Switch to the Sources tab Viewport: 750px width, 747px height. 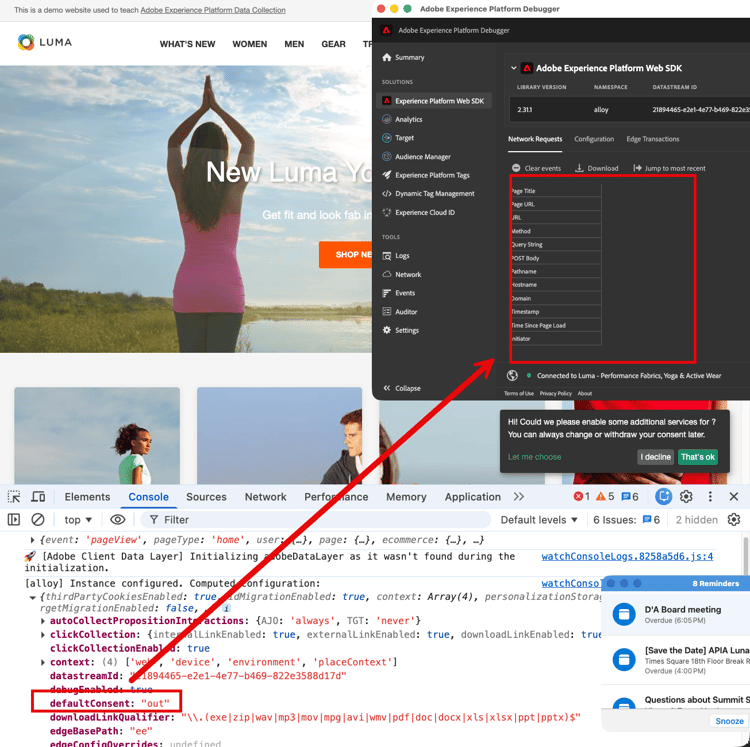[206, 497]
